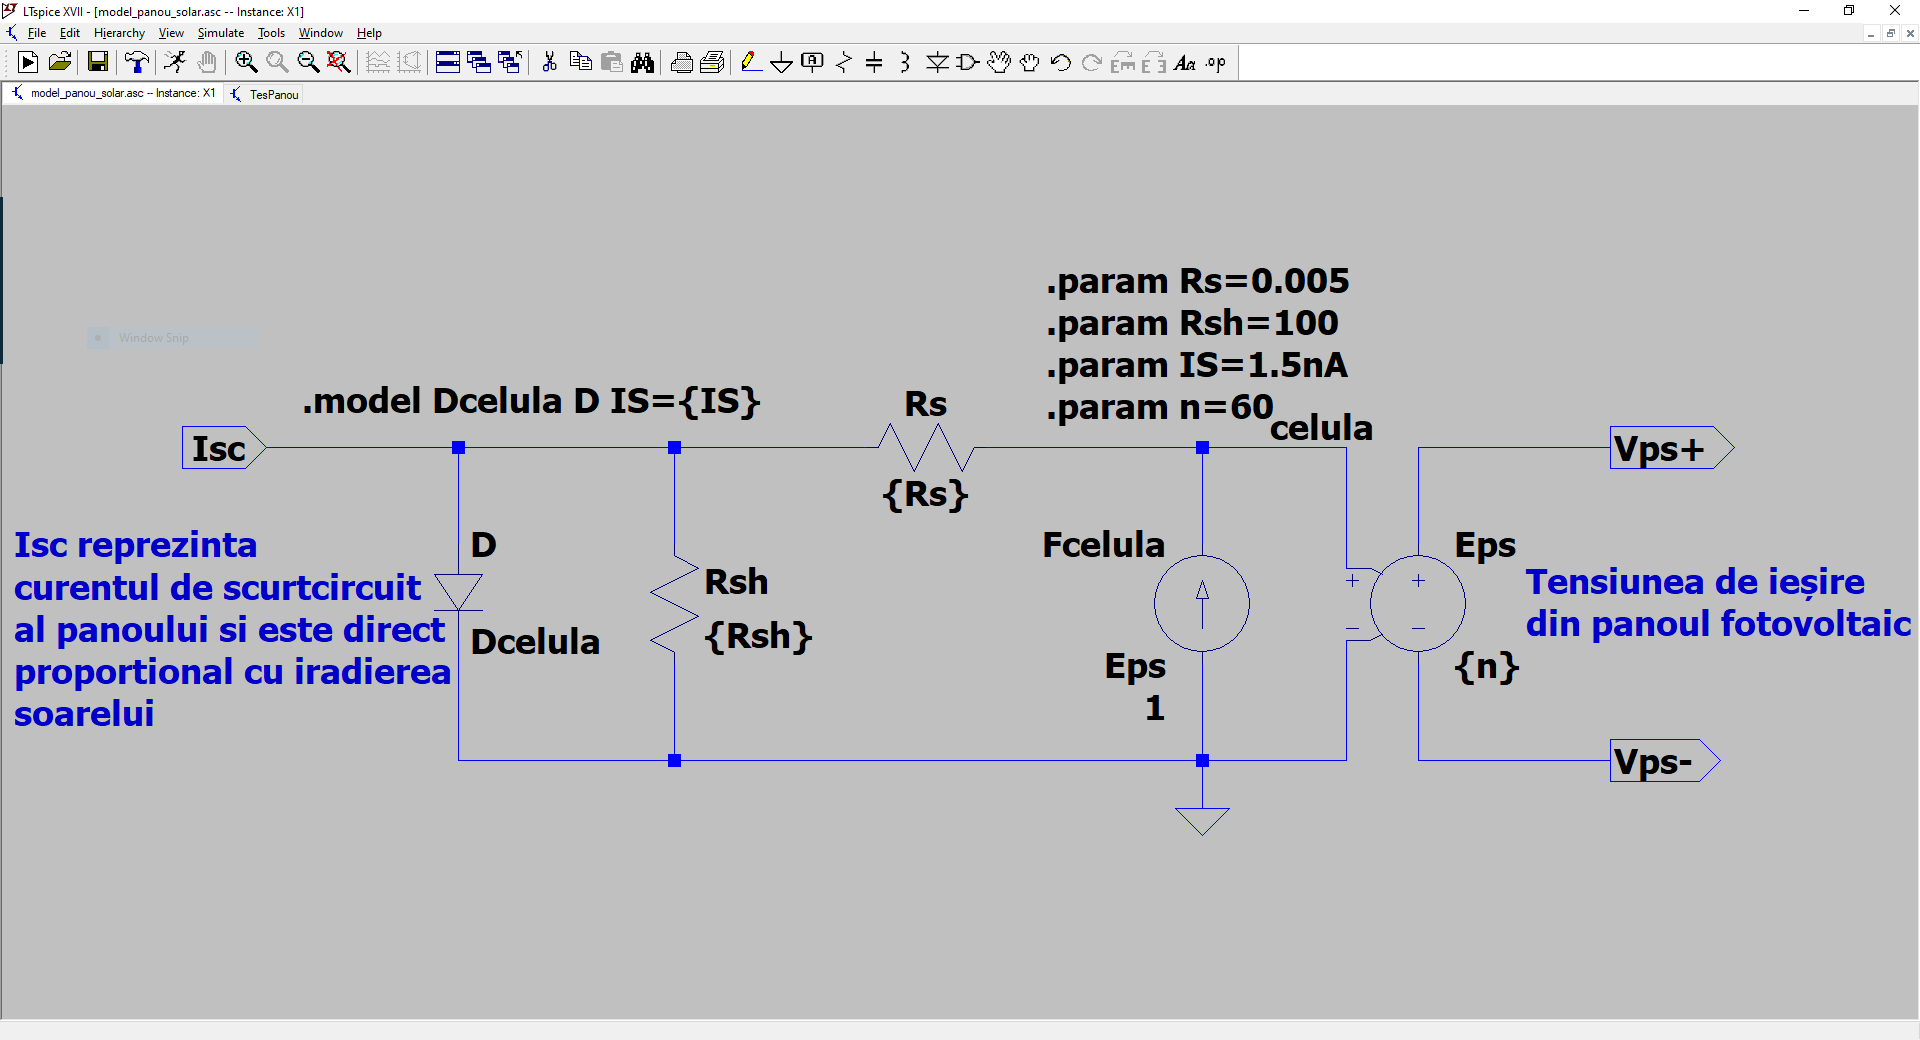This screenshot has height=1040, width=1920.
Task: Place a capacitor component
Action: (874, 63)
